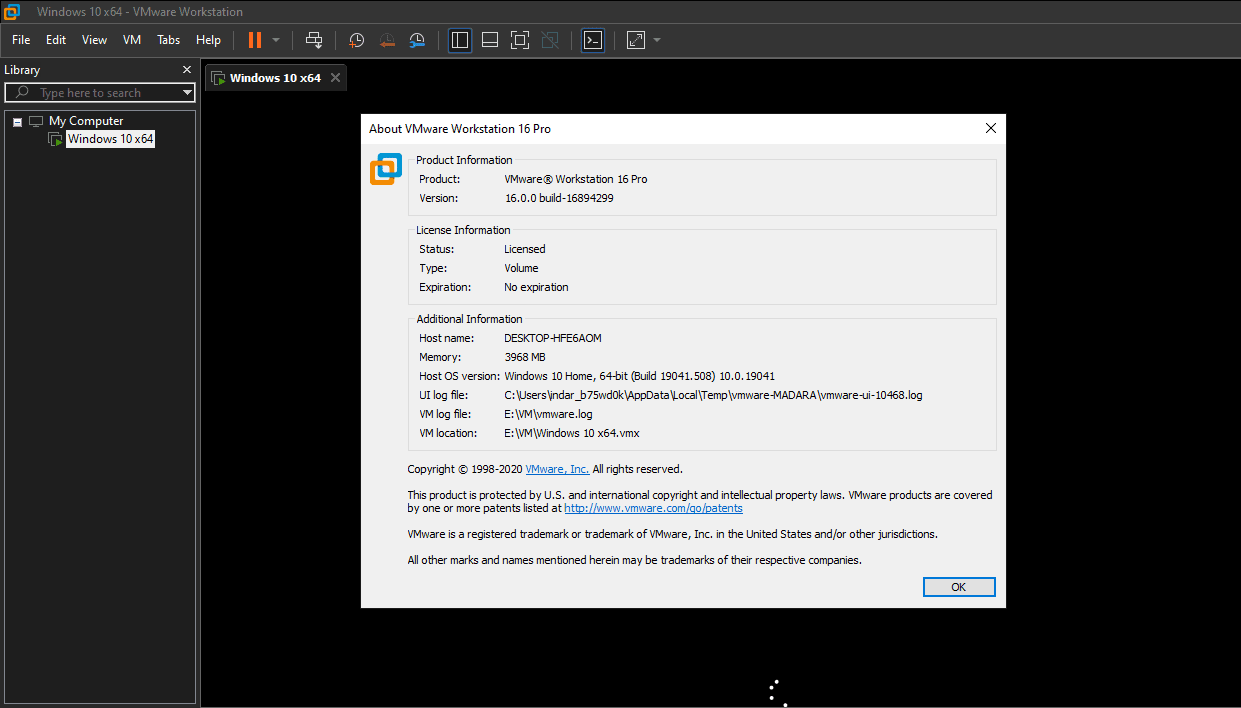
Task: Close the About VMware Workstation dialog
Action: (x=991, y=128)
